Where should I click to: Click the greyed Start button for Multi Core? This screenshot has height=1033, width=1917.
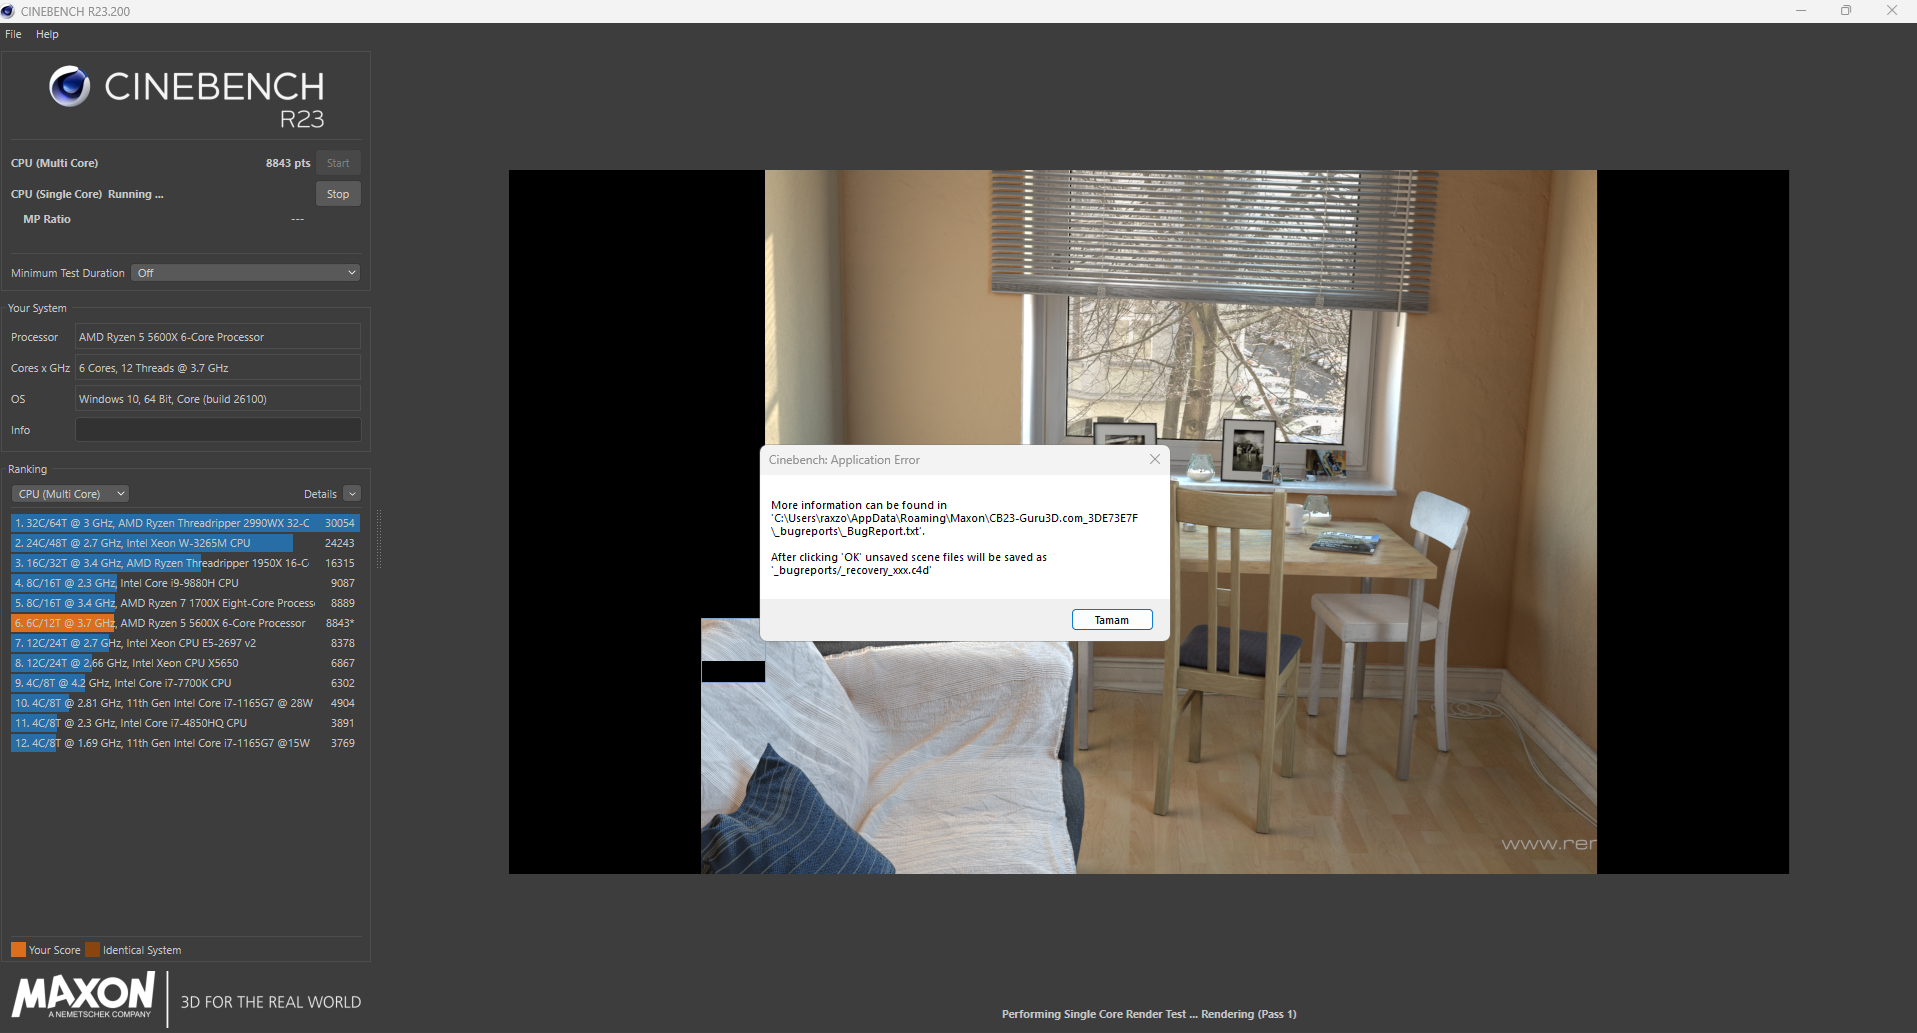click(x=338, y=163)
